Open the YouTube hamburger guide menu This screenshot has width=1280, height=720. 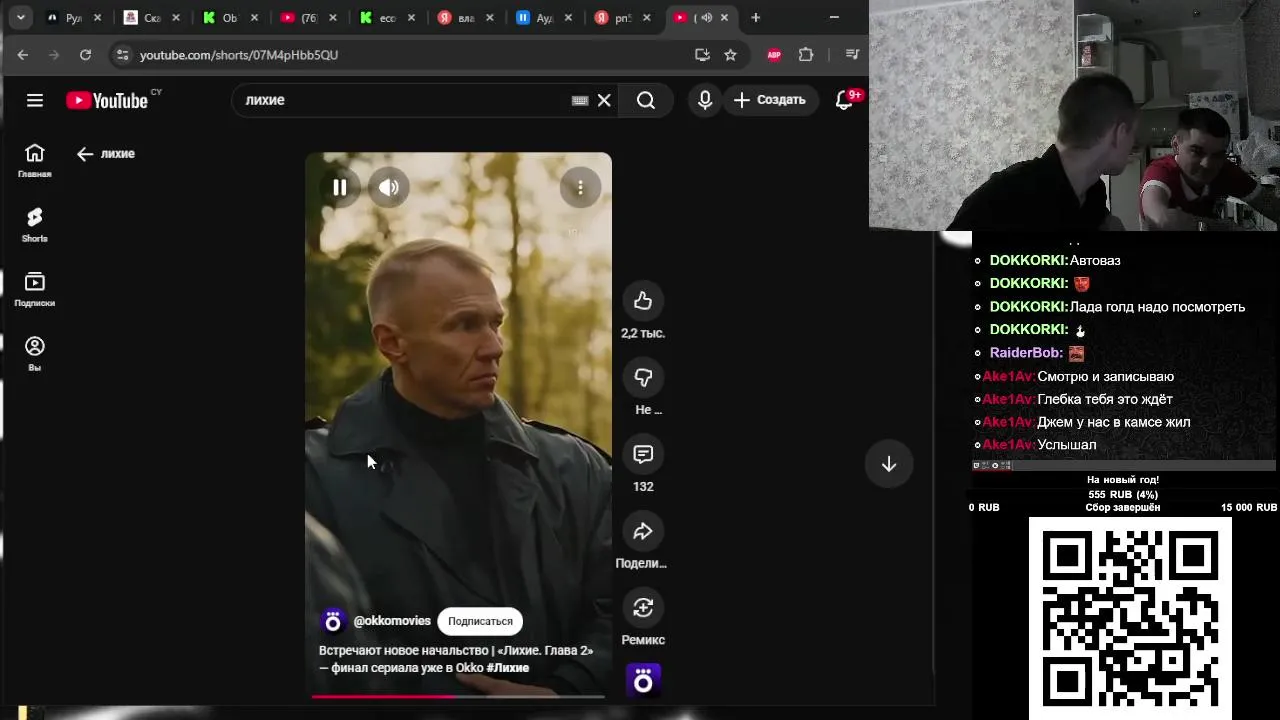click(35, 100)
